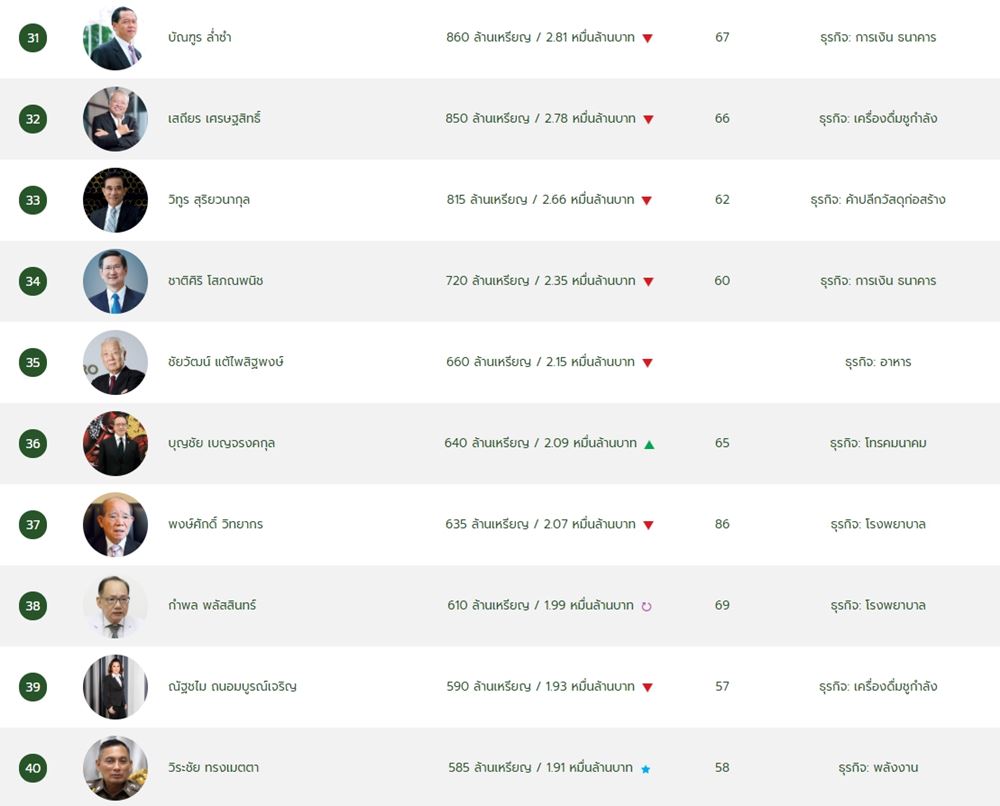1000x806 pixels.
Task: Select the name ณัฐชไม ถนอมบูรณ์เจริญ
Action: point(232,687)
